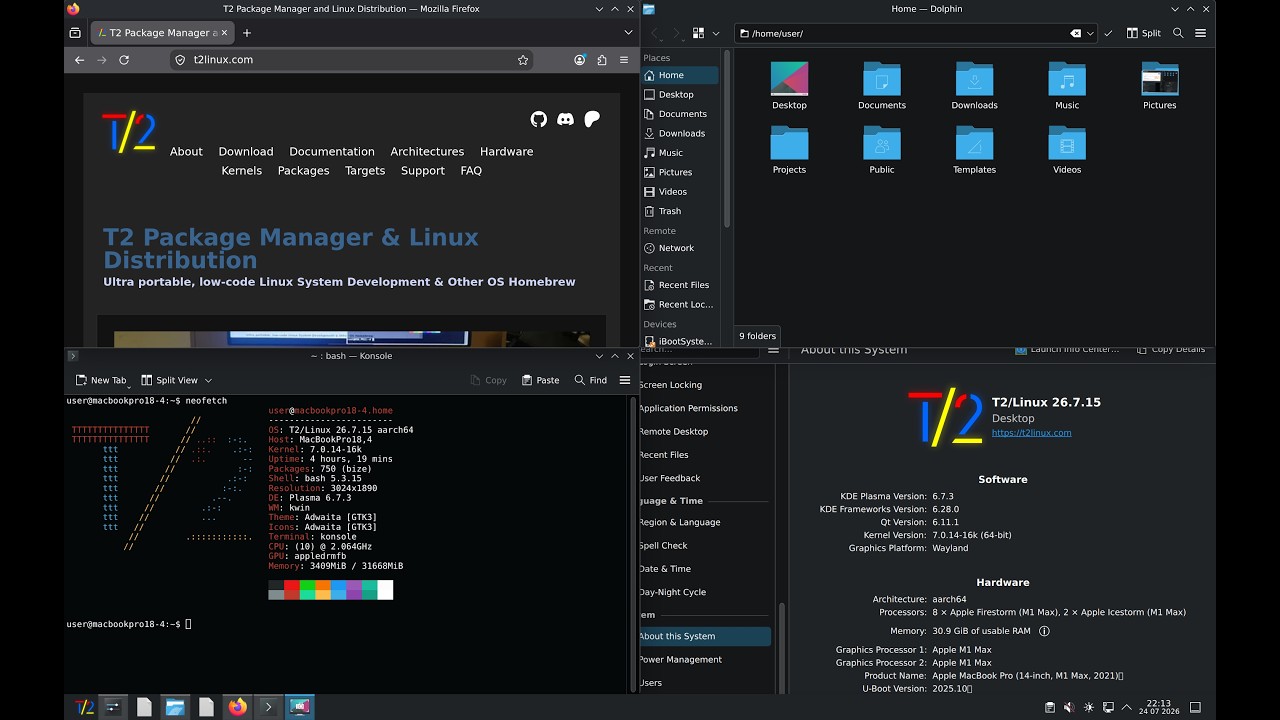Image resolution: width=1280 pixels, height=720 pixels.
Task: Expand the Konsole window title-bar chevron menu
Action: 600,356
